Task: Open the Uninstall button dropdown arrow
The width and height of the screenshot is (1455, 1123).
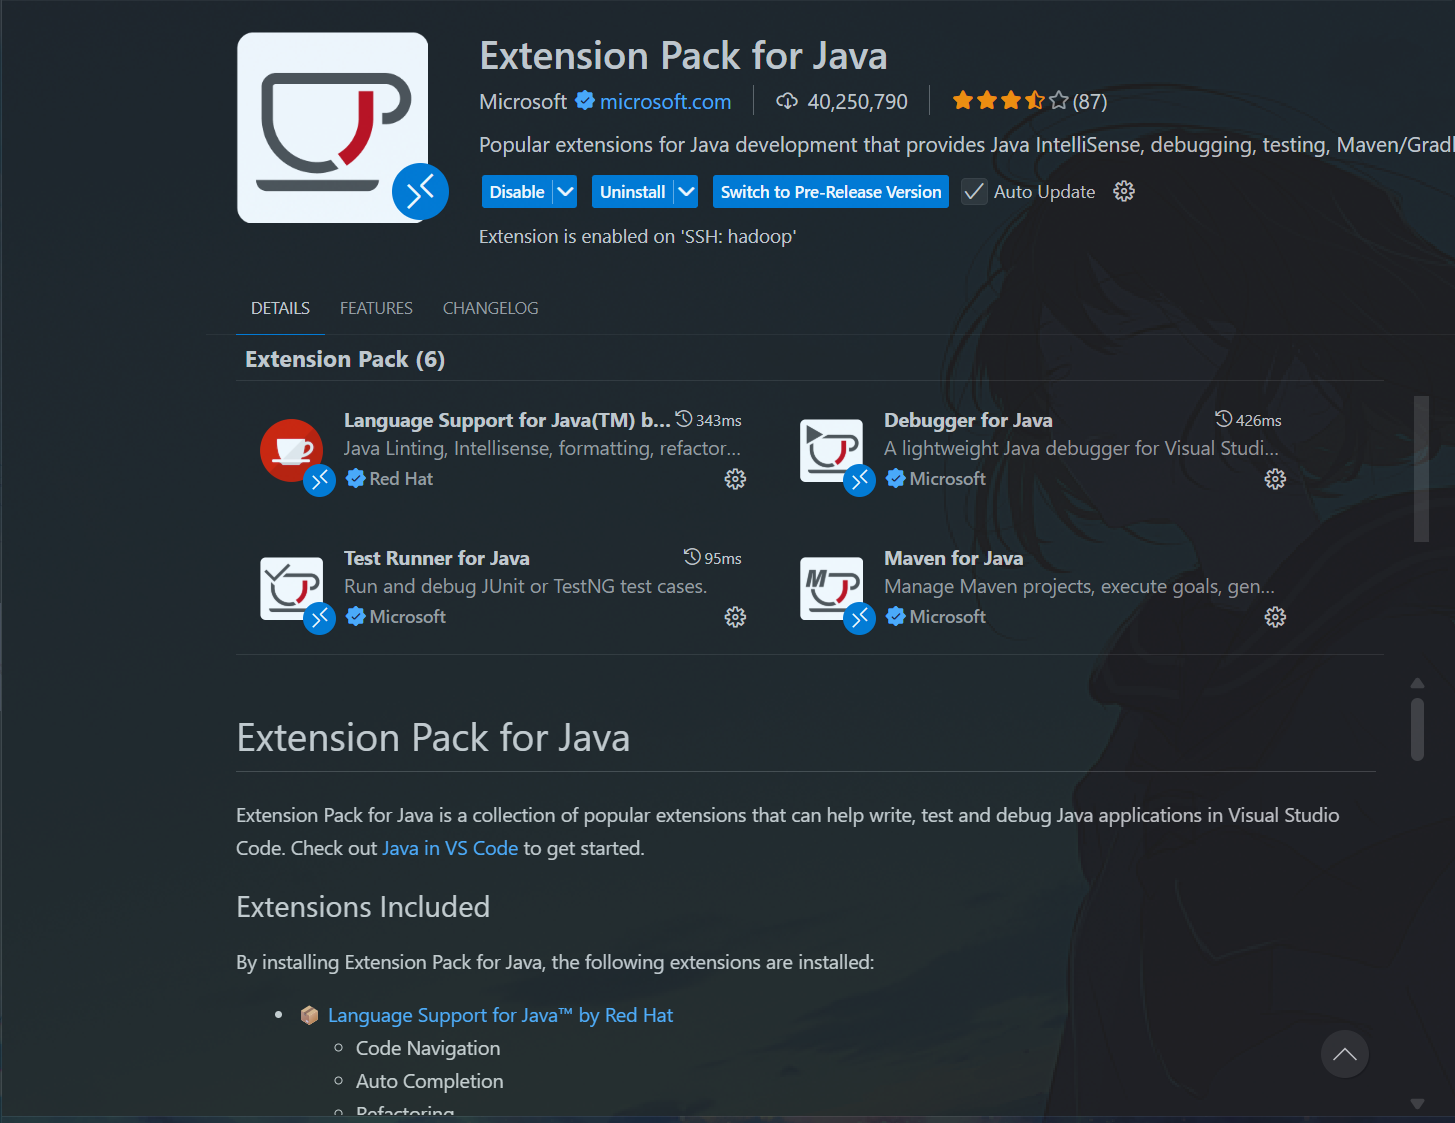Action: pyautogui.click(x=686, y=191)
